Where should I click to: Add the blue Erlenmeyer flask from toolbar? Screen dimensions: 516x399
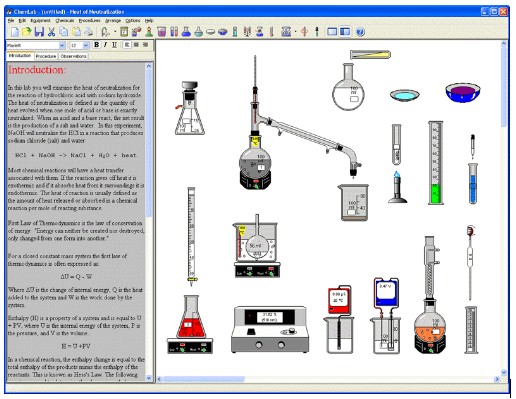tap(186, 32)
